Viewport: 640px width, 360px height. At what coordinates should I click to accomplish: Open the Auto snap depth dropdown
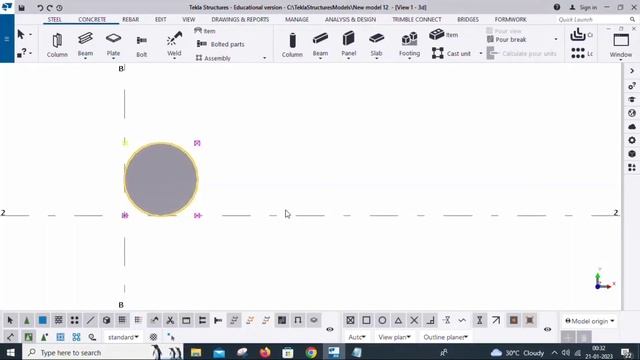pyautogui.click(x=357, y=337)
